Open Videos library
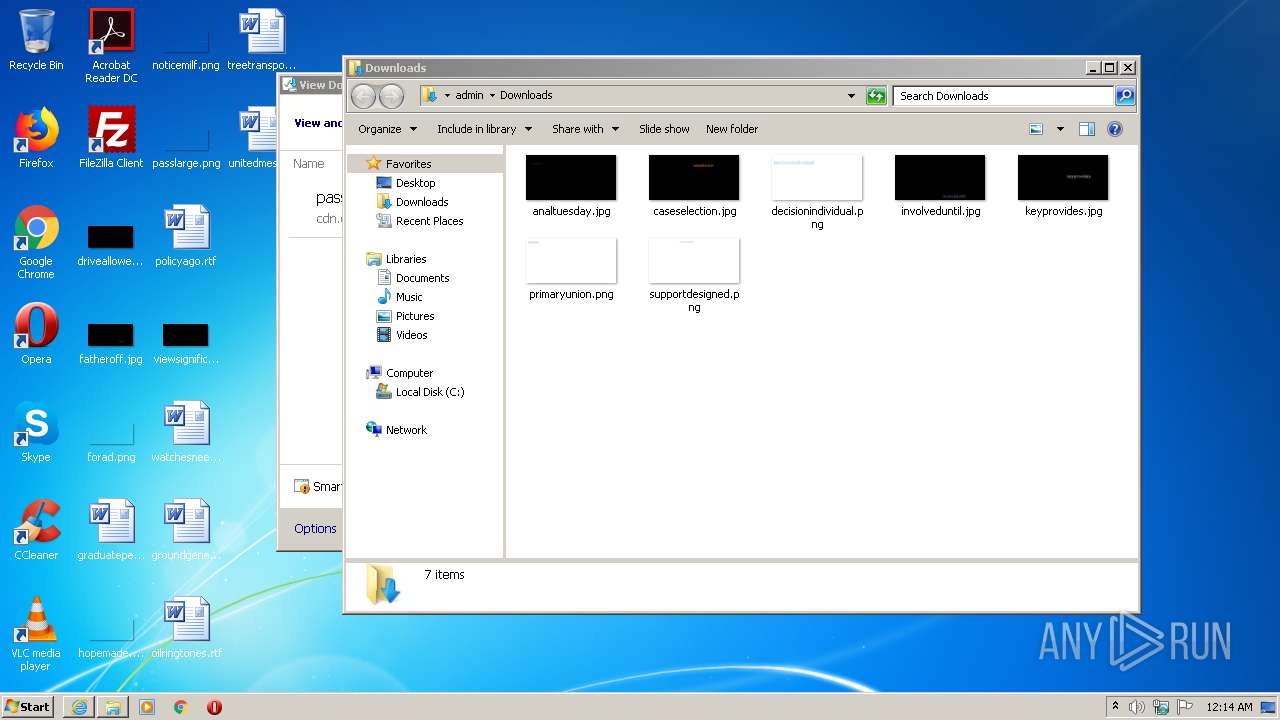Viewport: 1280px width, 720px height. tap(402, 335)
